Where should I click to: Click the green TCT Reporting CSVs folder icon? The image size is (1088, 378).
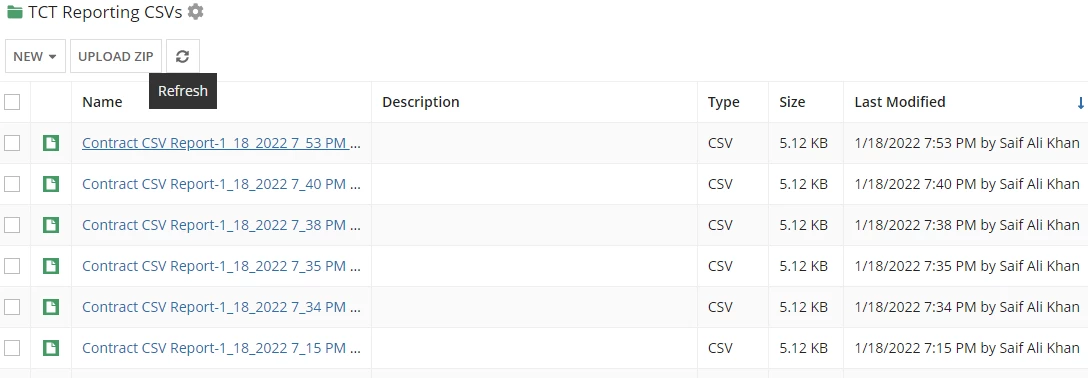pyautogui.click(x=14, y=12)
